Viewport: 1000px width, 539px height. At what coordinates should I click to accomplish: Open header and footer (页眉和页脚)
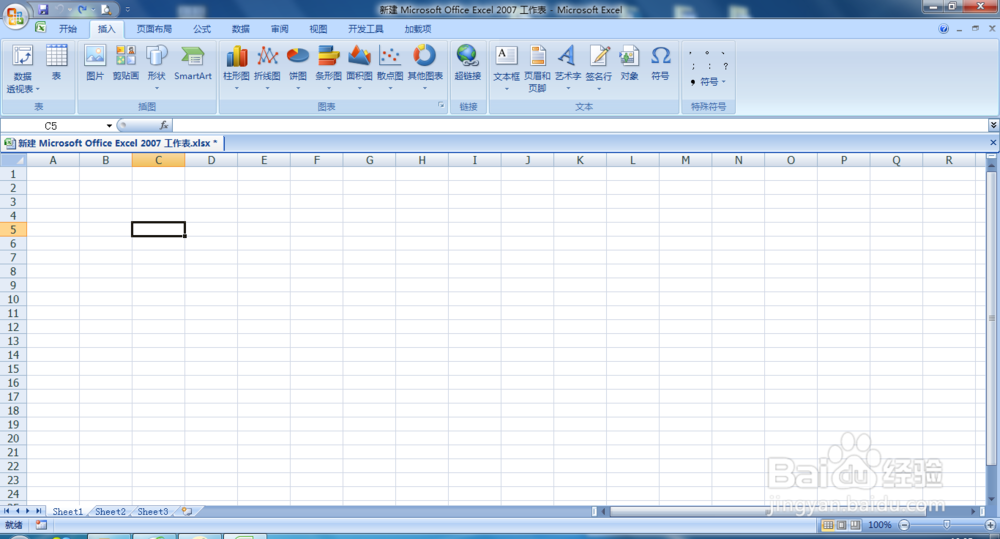[x=538, y=68]
